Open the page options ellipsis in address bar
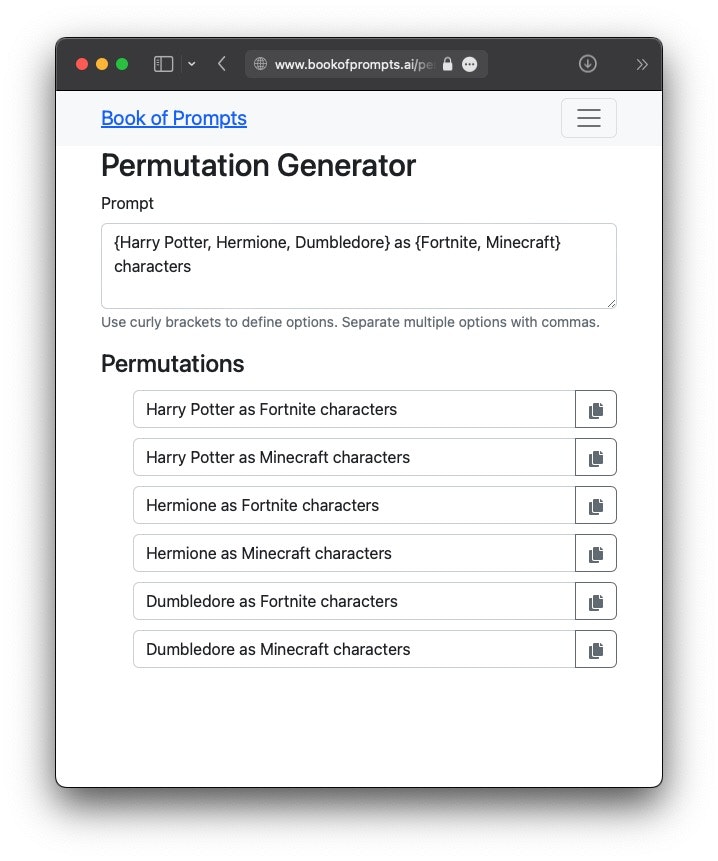The height and width of the screenshot is (861, 718). [x=469, y=64]
